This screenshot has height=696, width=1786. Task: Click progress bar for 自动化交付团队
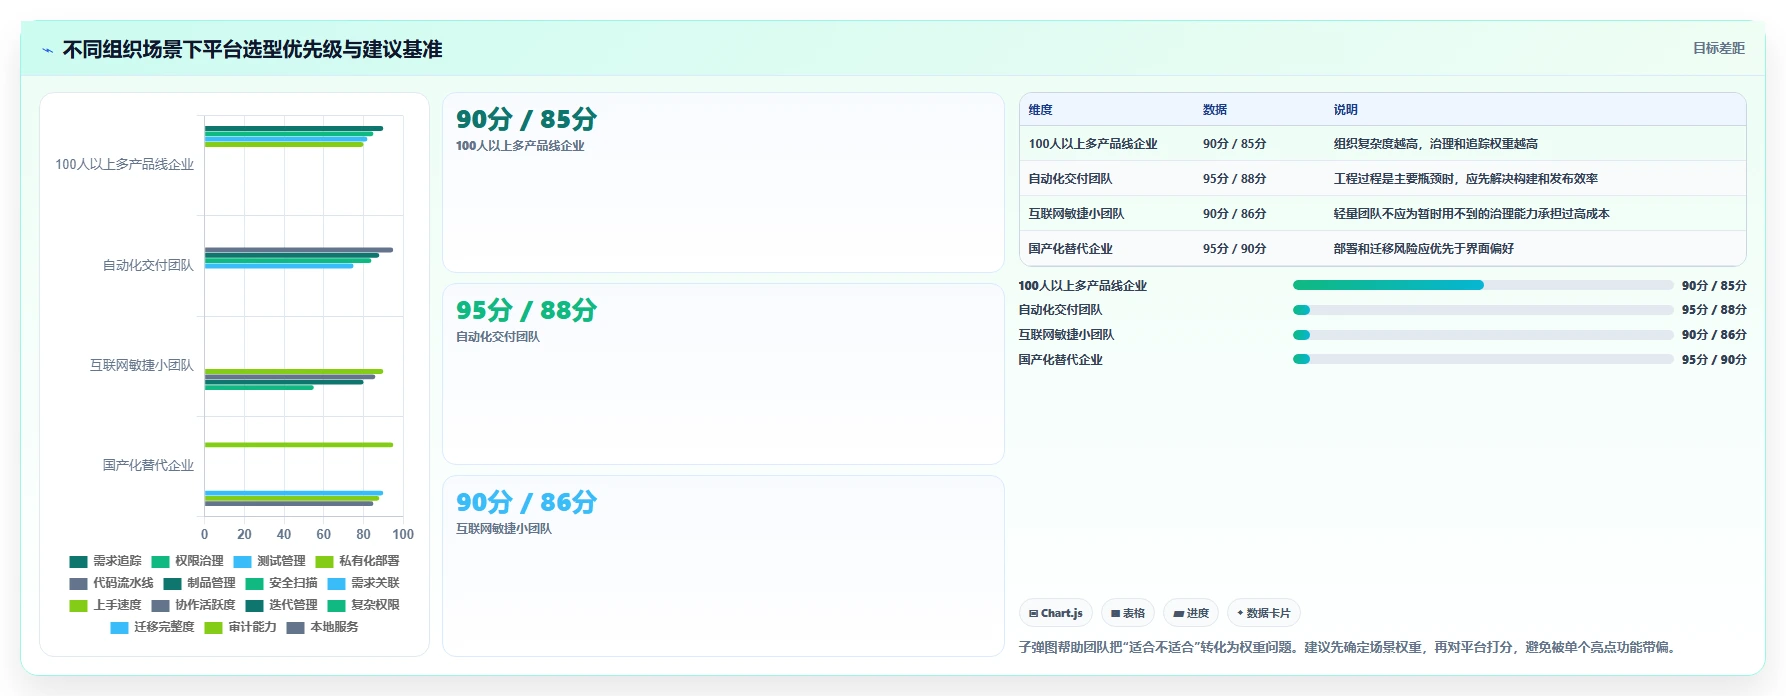1483,310
